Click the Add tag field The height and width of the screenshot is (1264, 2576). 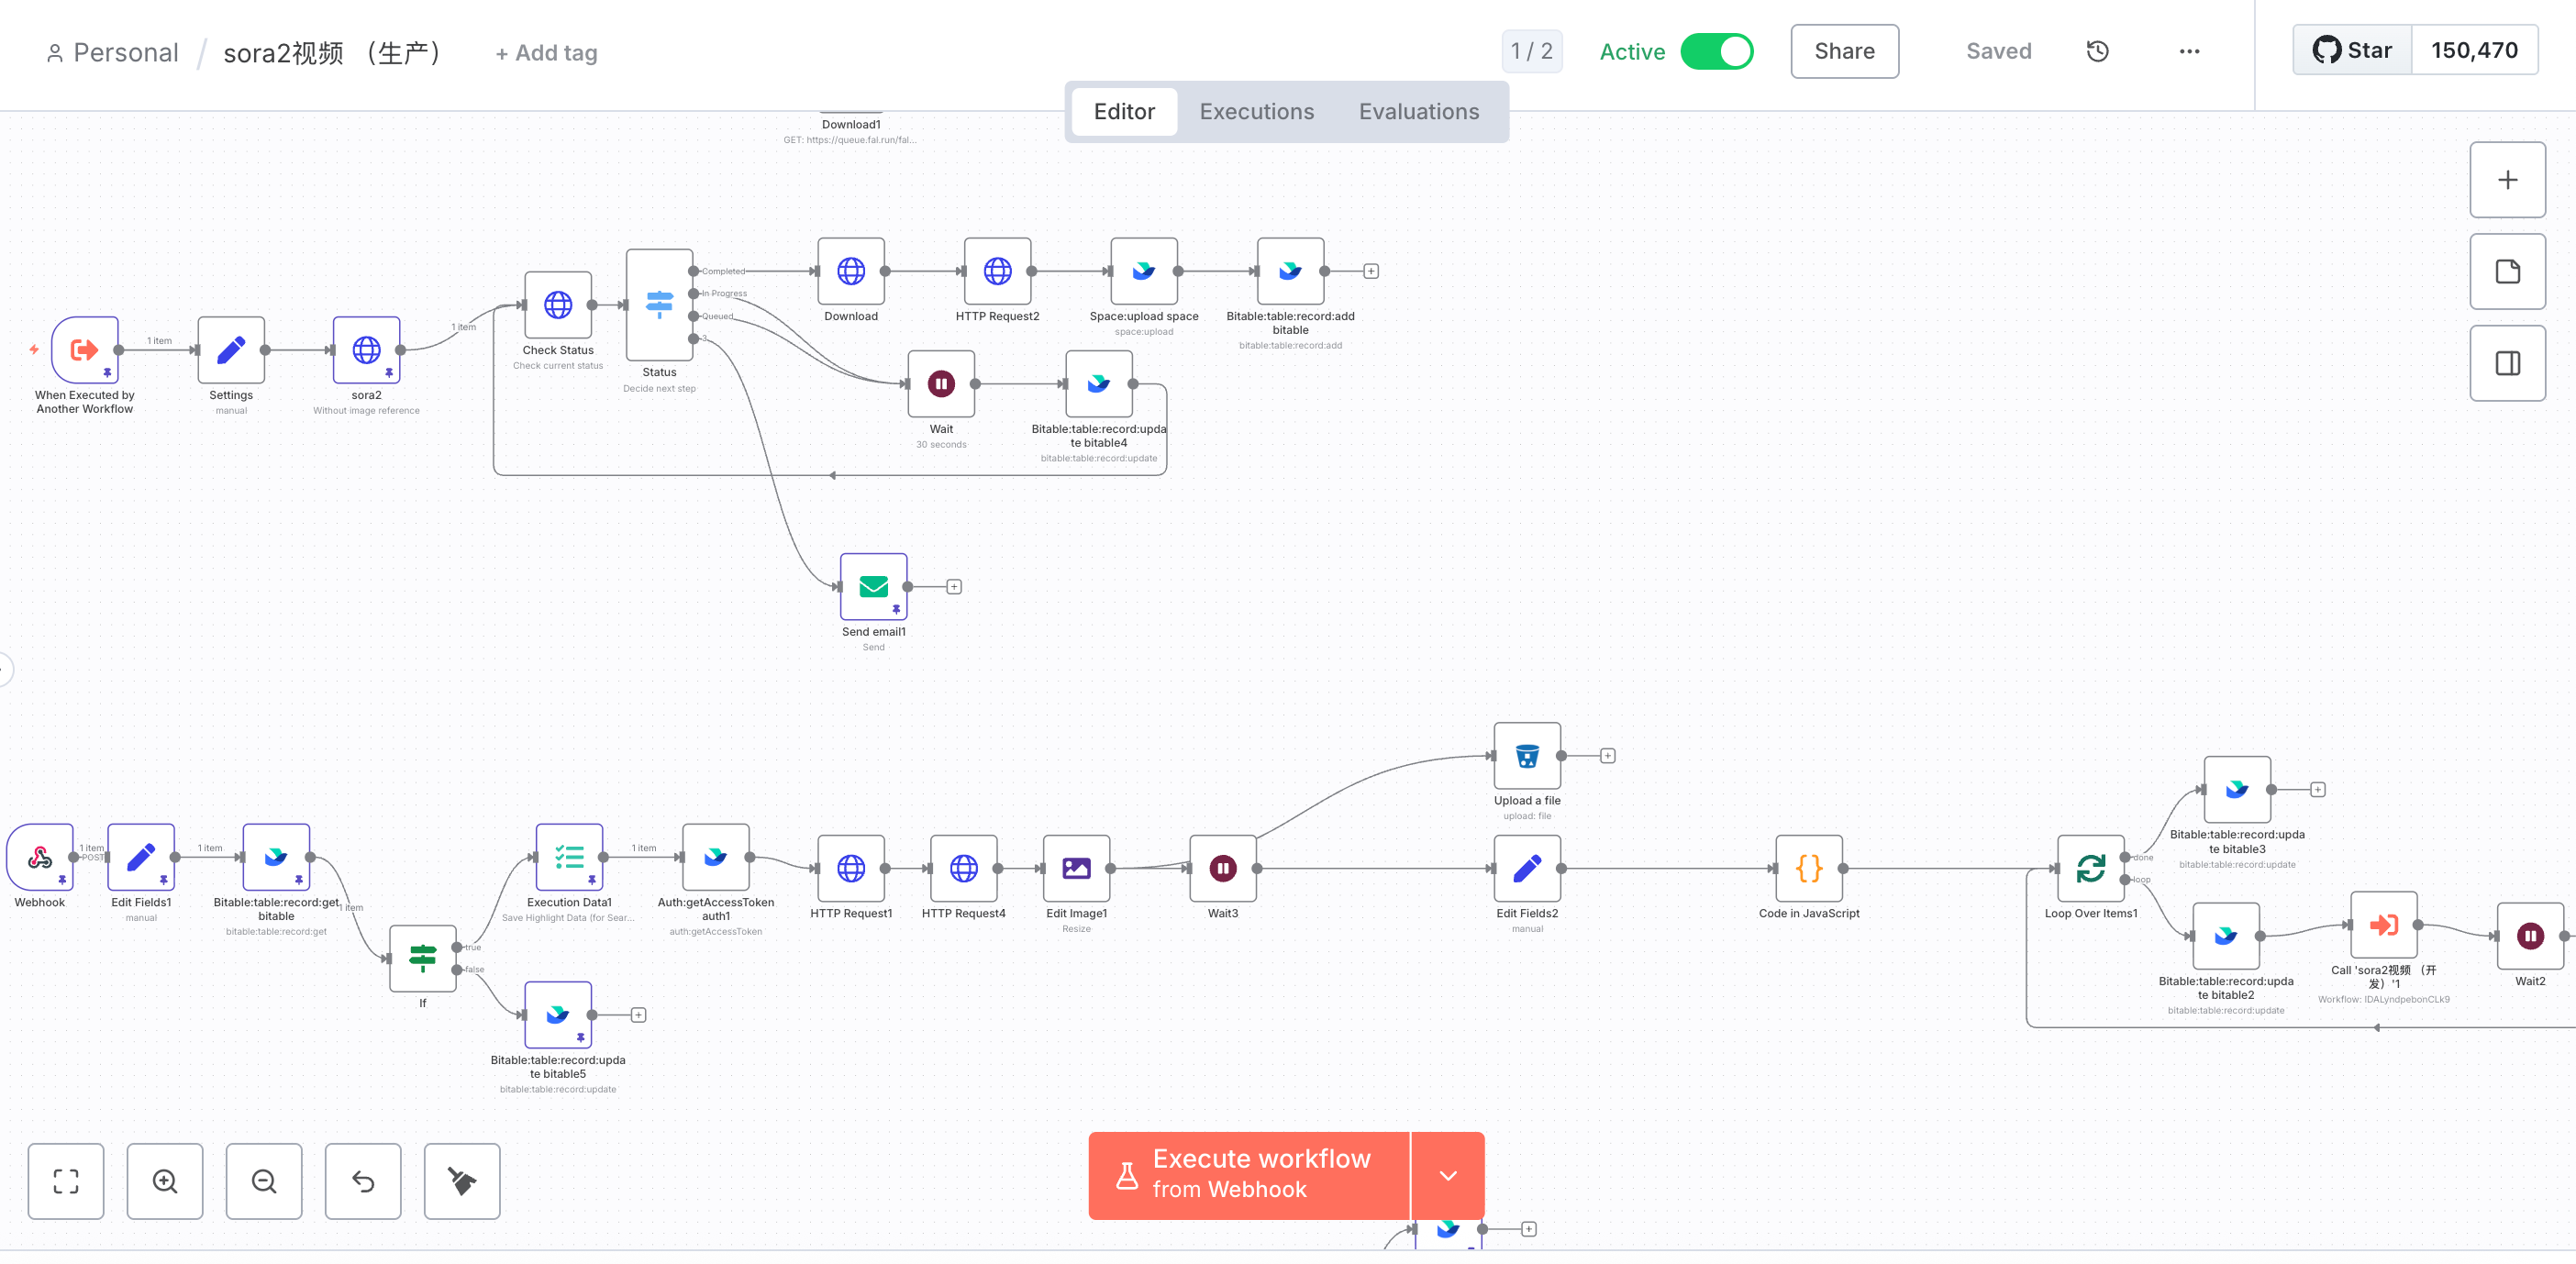click(546, 53)
